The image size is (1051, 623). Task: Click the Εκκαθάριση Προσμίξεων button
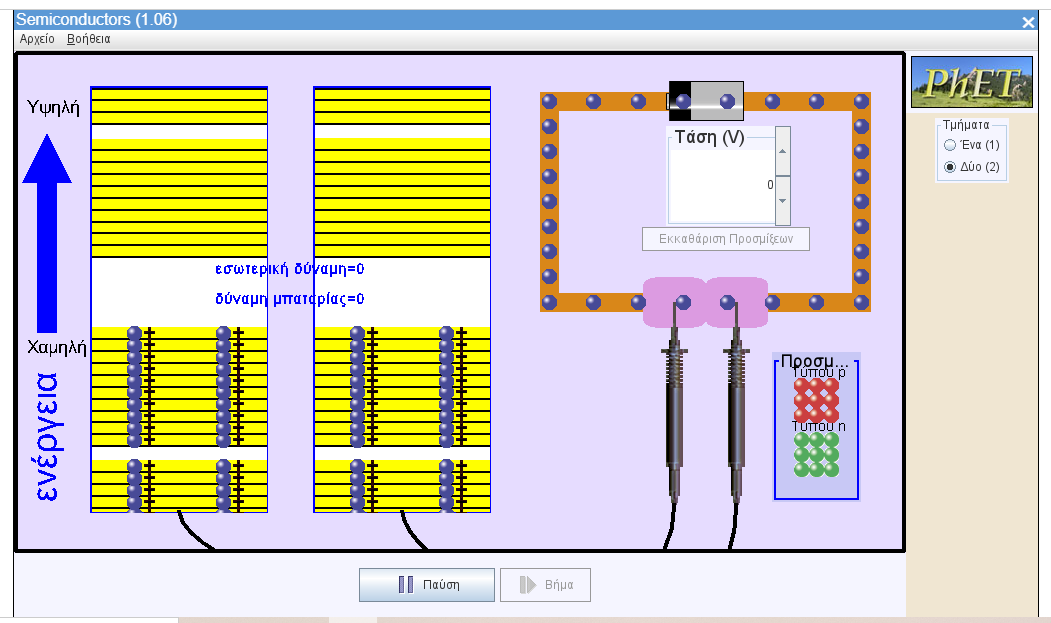point(725,239)
